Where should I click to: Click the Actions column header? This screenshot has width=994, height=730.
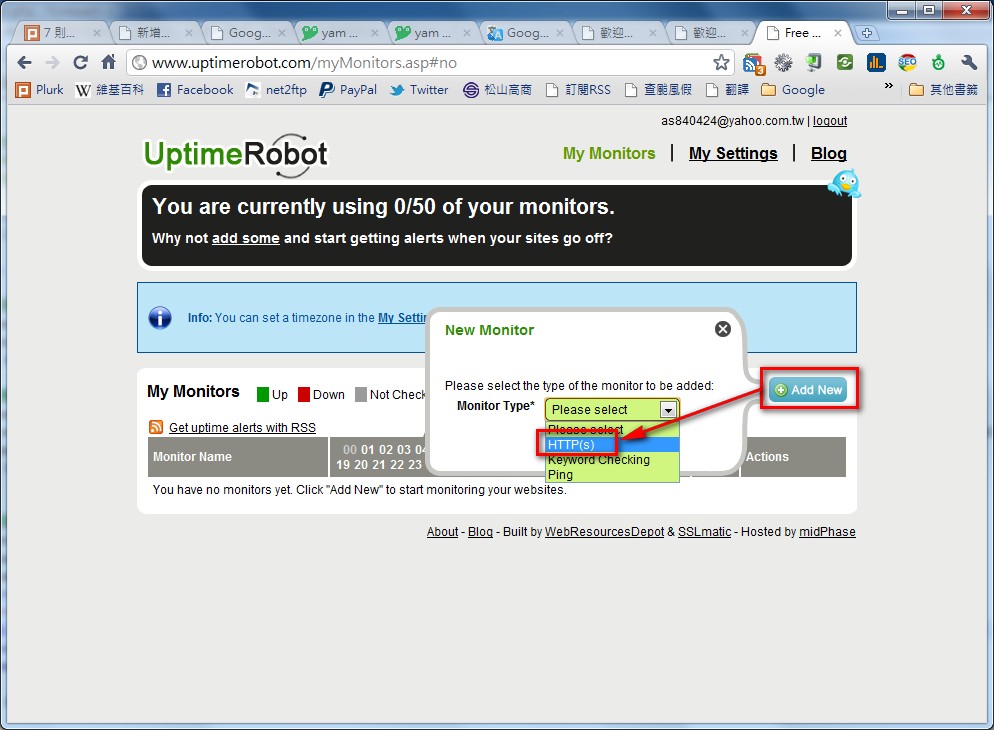point(793,457)
